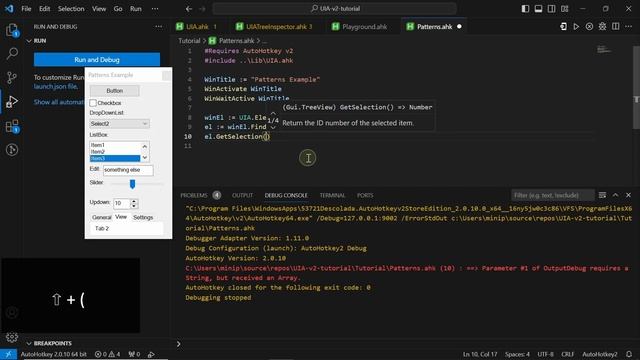This screenshot has height=360, width=640.
Task: Close the bottom panel
Action: tap(629, 195)
